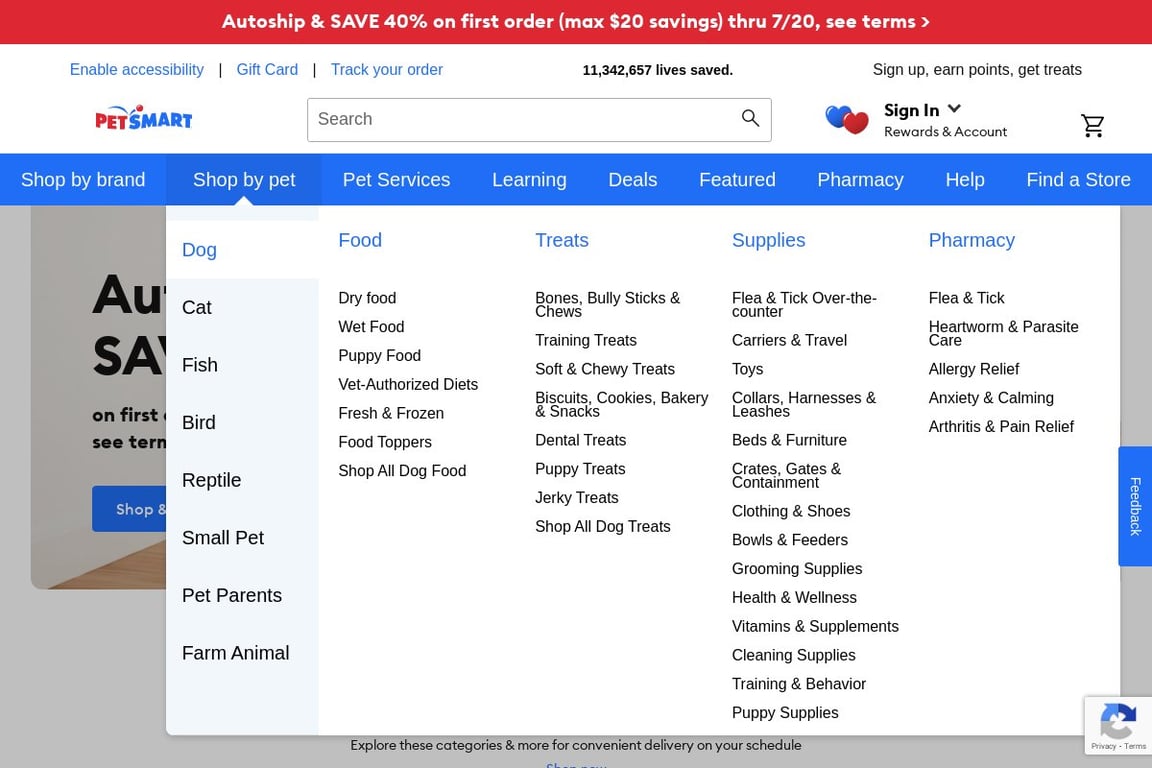Screen dimensions: 1152x768
Task: Open Jerky Treats link
Action: pos(577,498)
